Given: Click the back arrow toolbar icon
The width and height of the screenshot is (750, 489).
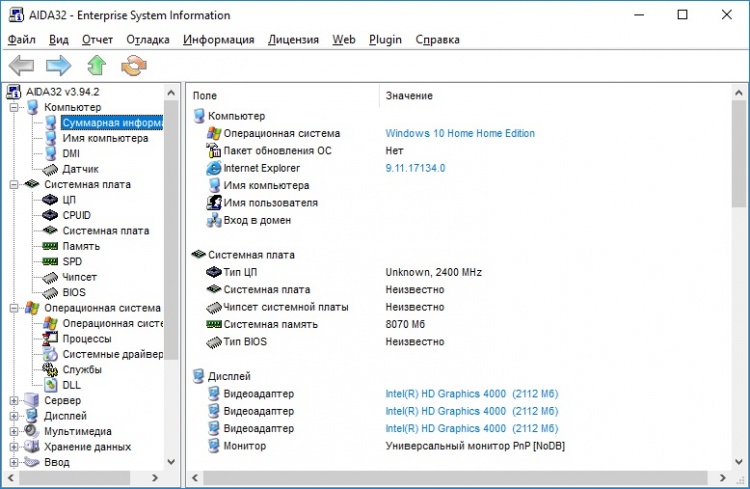Looking at the screenshot, I should click(22, 66).
